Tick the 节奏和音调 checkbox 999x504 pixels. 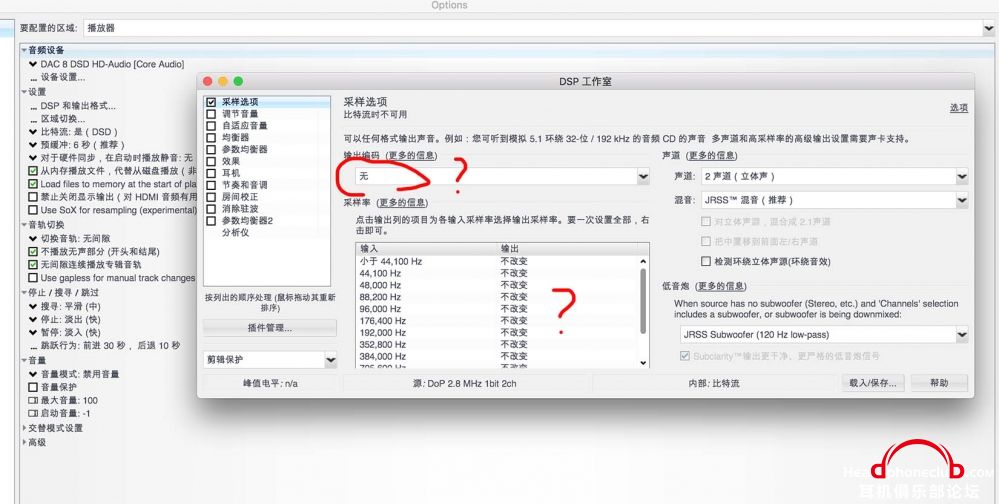[x=211, y=185]
